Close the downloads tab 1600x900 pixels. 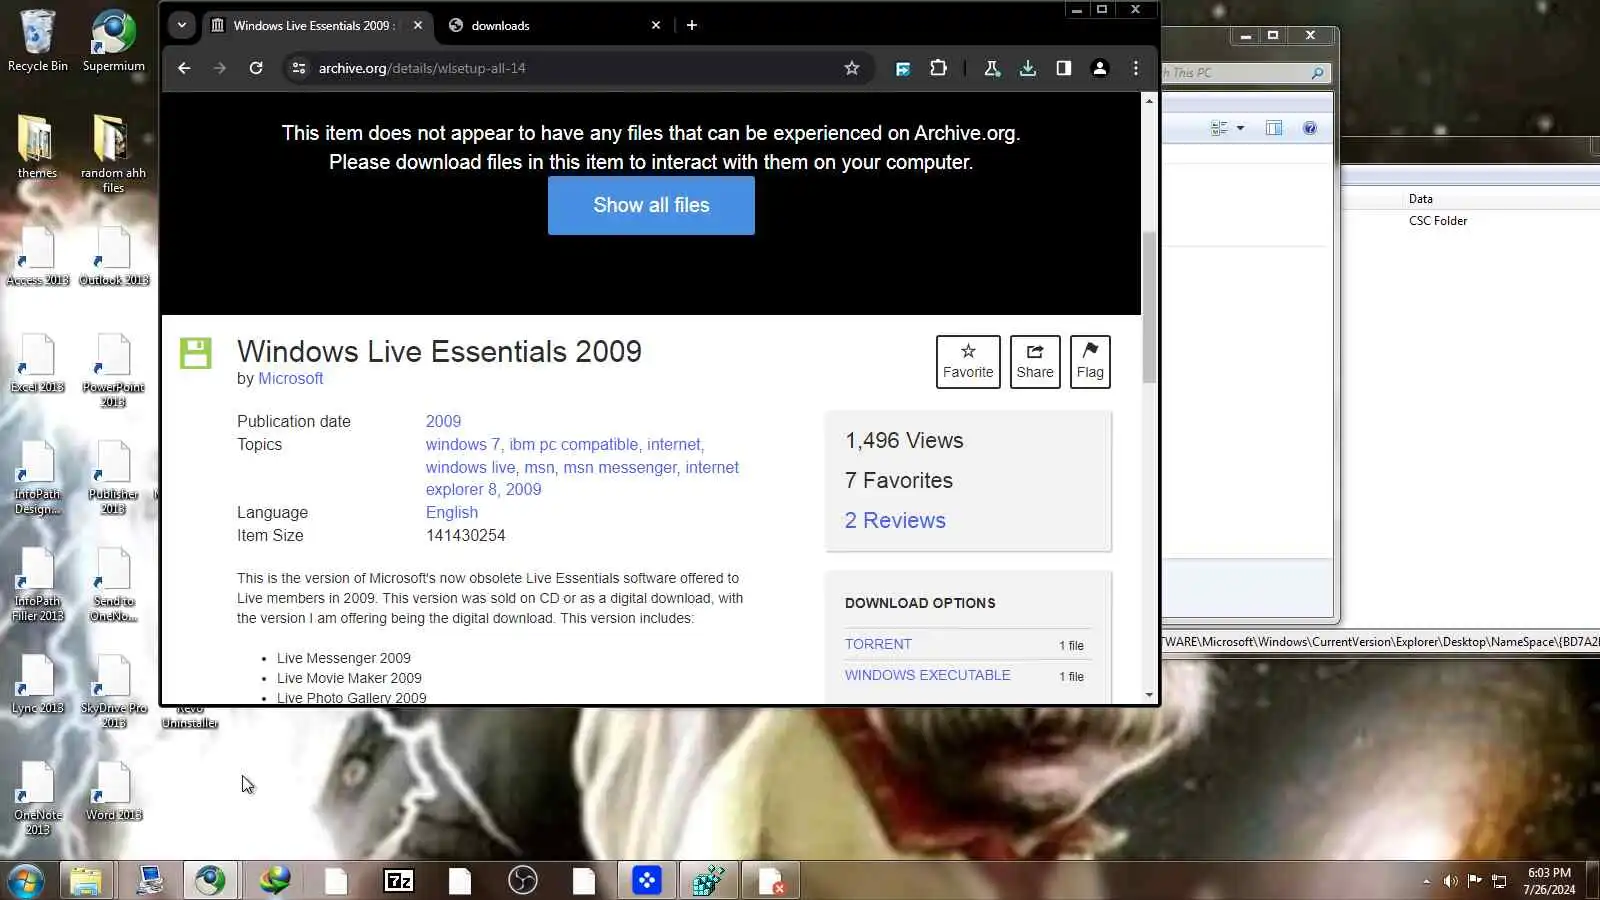coord(656,26)
